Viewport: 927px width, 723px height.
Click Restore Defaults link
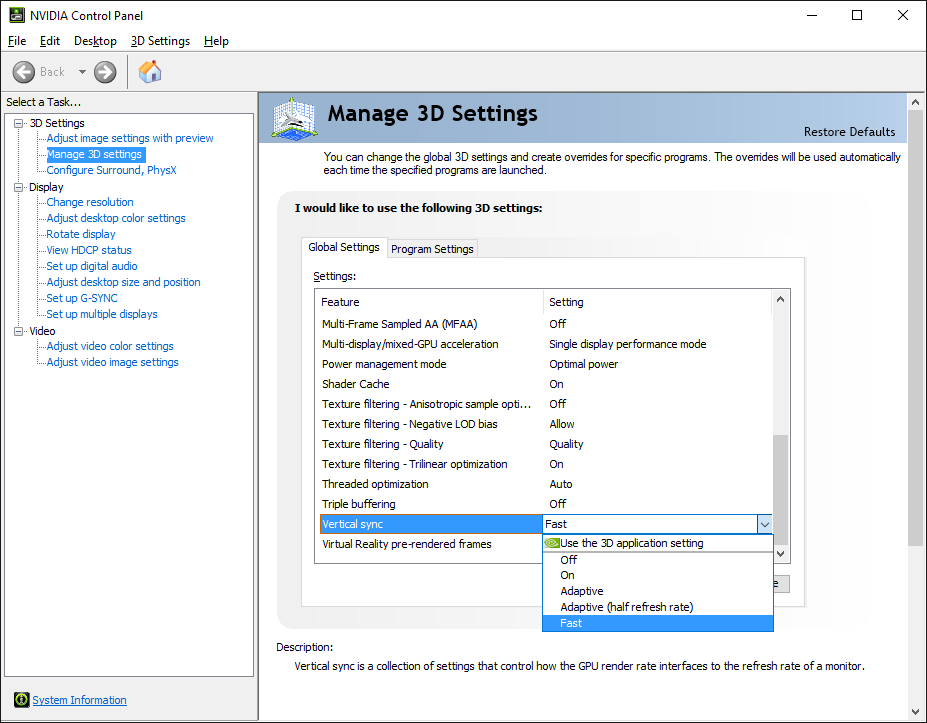point(849,132)
